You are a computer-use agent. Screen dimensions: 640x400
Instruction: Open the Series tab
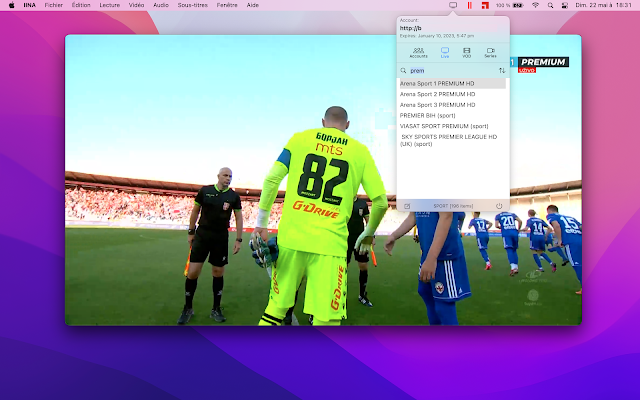[490, 53]
